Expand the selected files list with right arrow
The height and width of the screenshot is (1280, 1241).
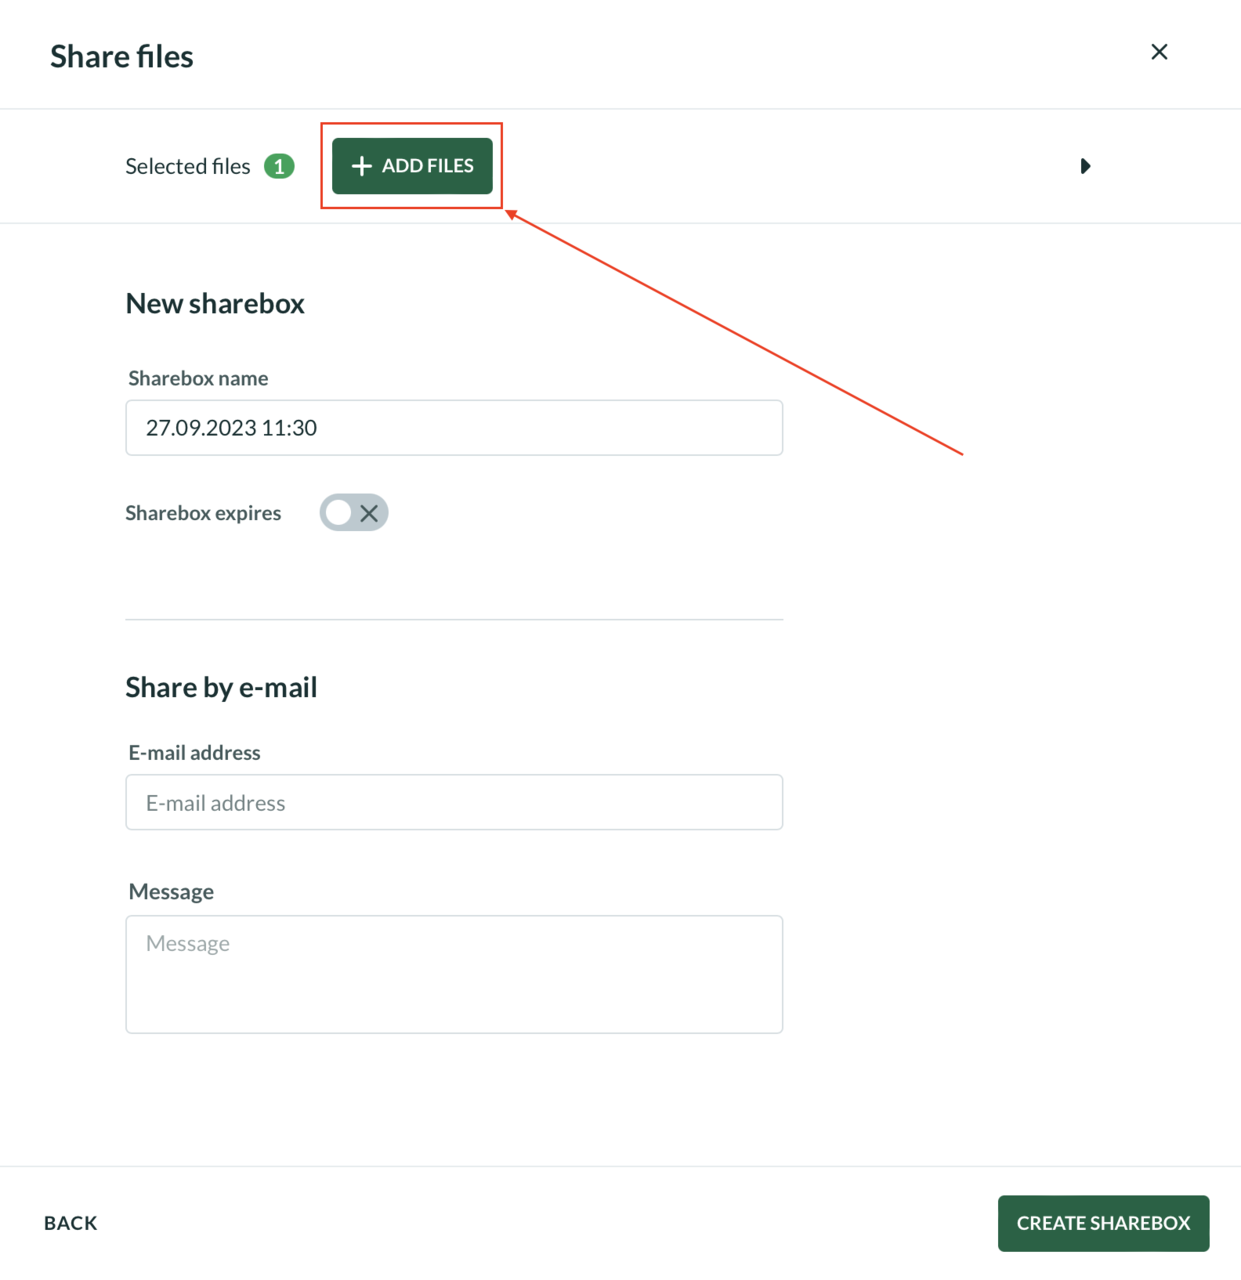point(1086,166)
